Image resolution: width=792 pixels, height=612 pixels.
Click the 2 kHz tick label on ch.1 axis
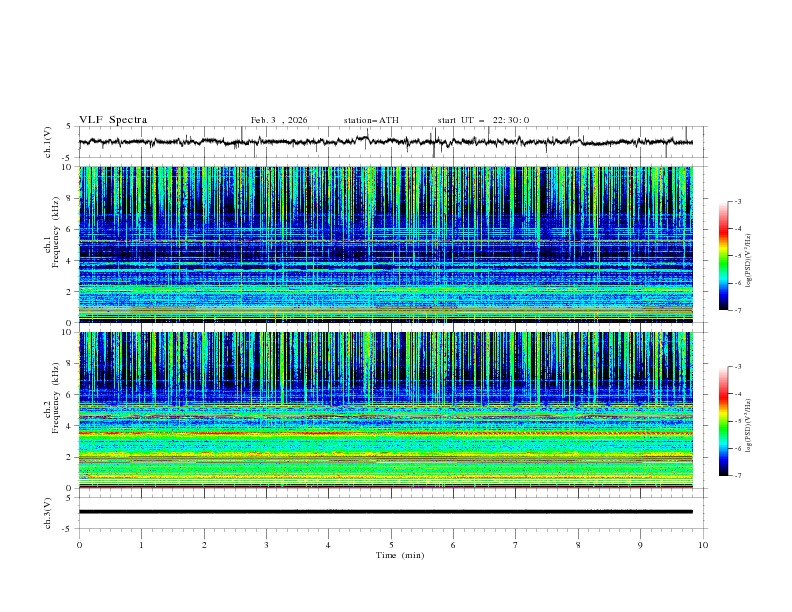coord(71,292)
